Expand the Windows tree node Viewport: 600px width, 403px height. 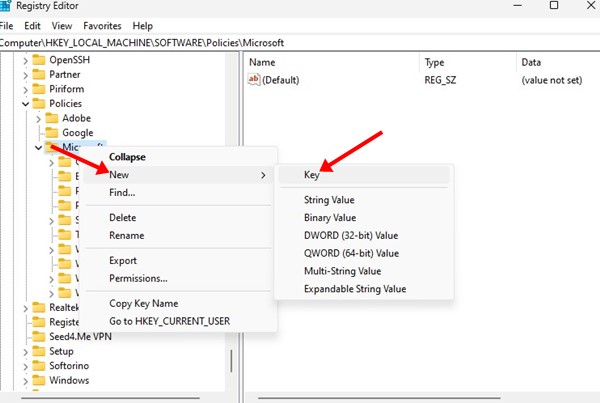(x=25, y=381)
